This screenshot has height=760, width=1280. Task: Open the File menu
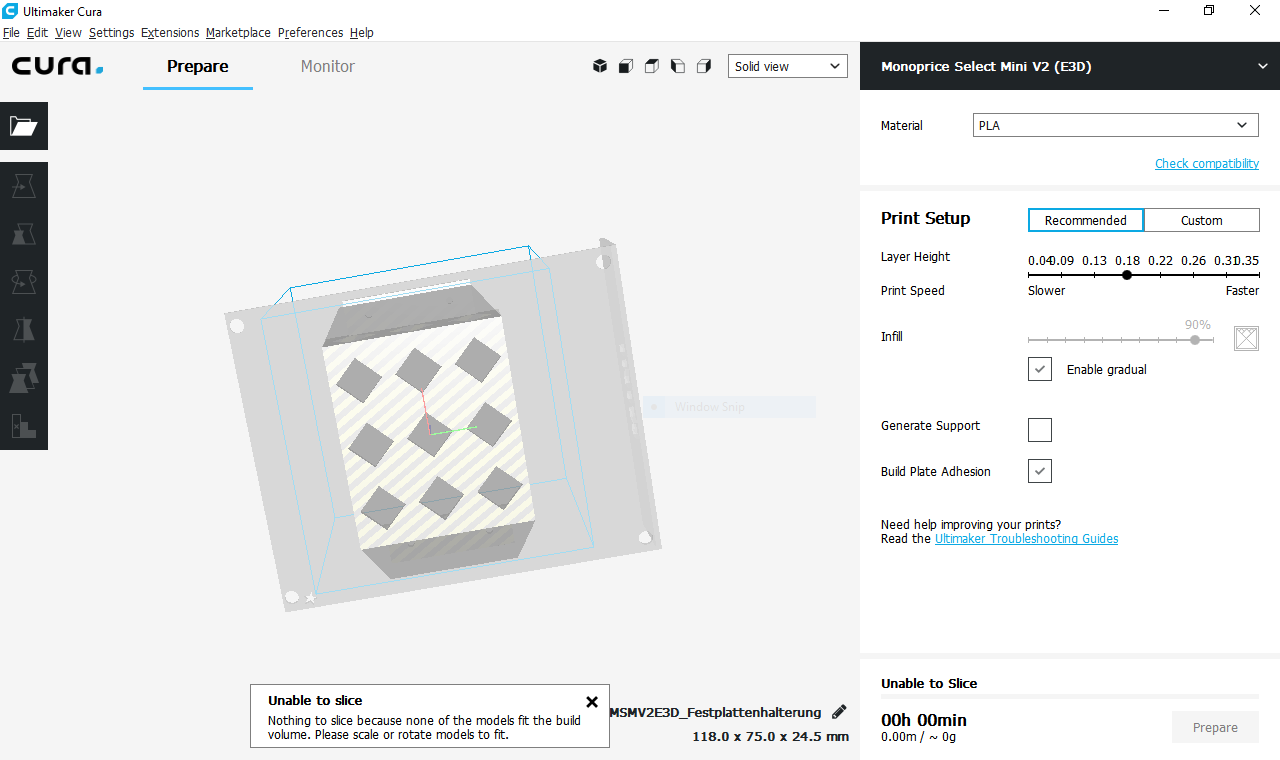(11, 32)
